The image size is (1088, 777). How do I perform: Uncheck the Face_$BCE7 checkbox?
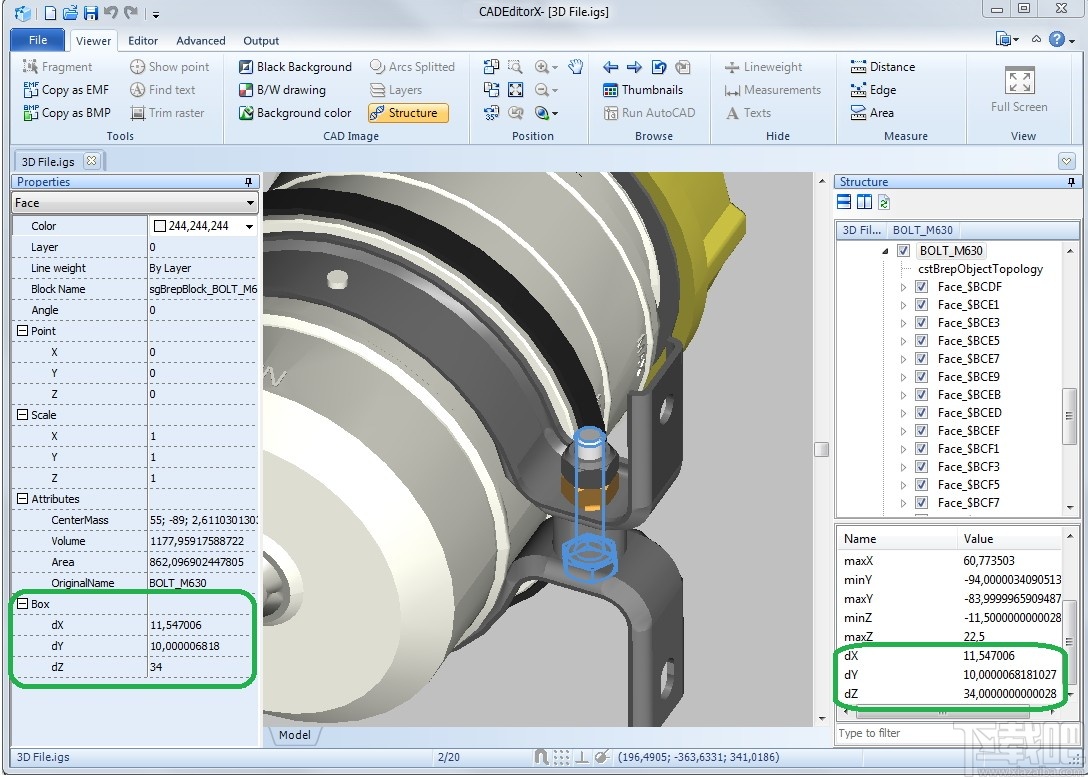[x=921, y=359]
